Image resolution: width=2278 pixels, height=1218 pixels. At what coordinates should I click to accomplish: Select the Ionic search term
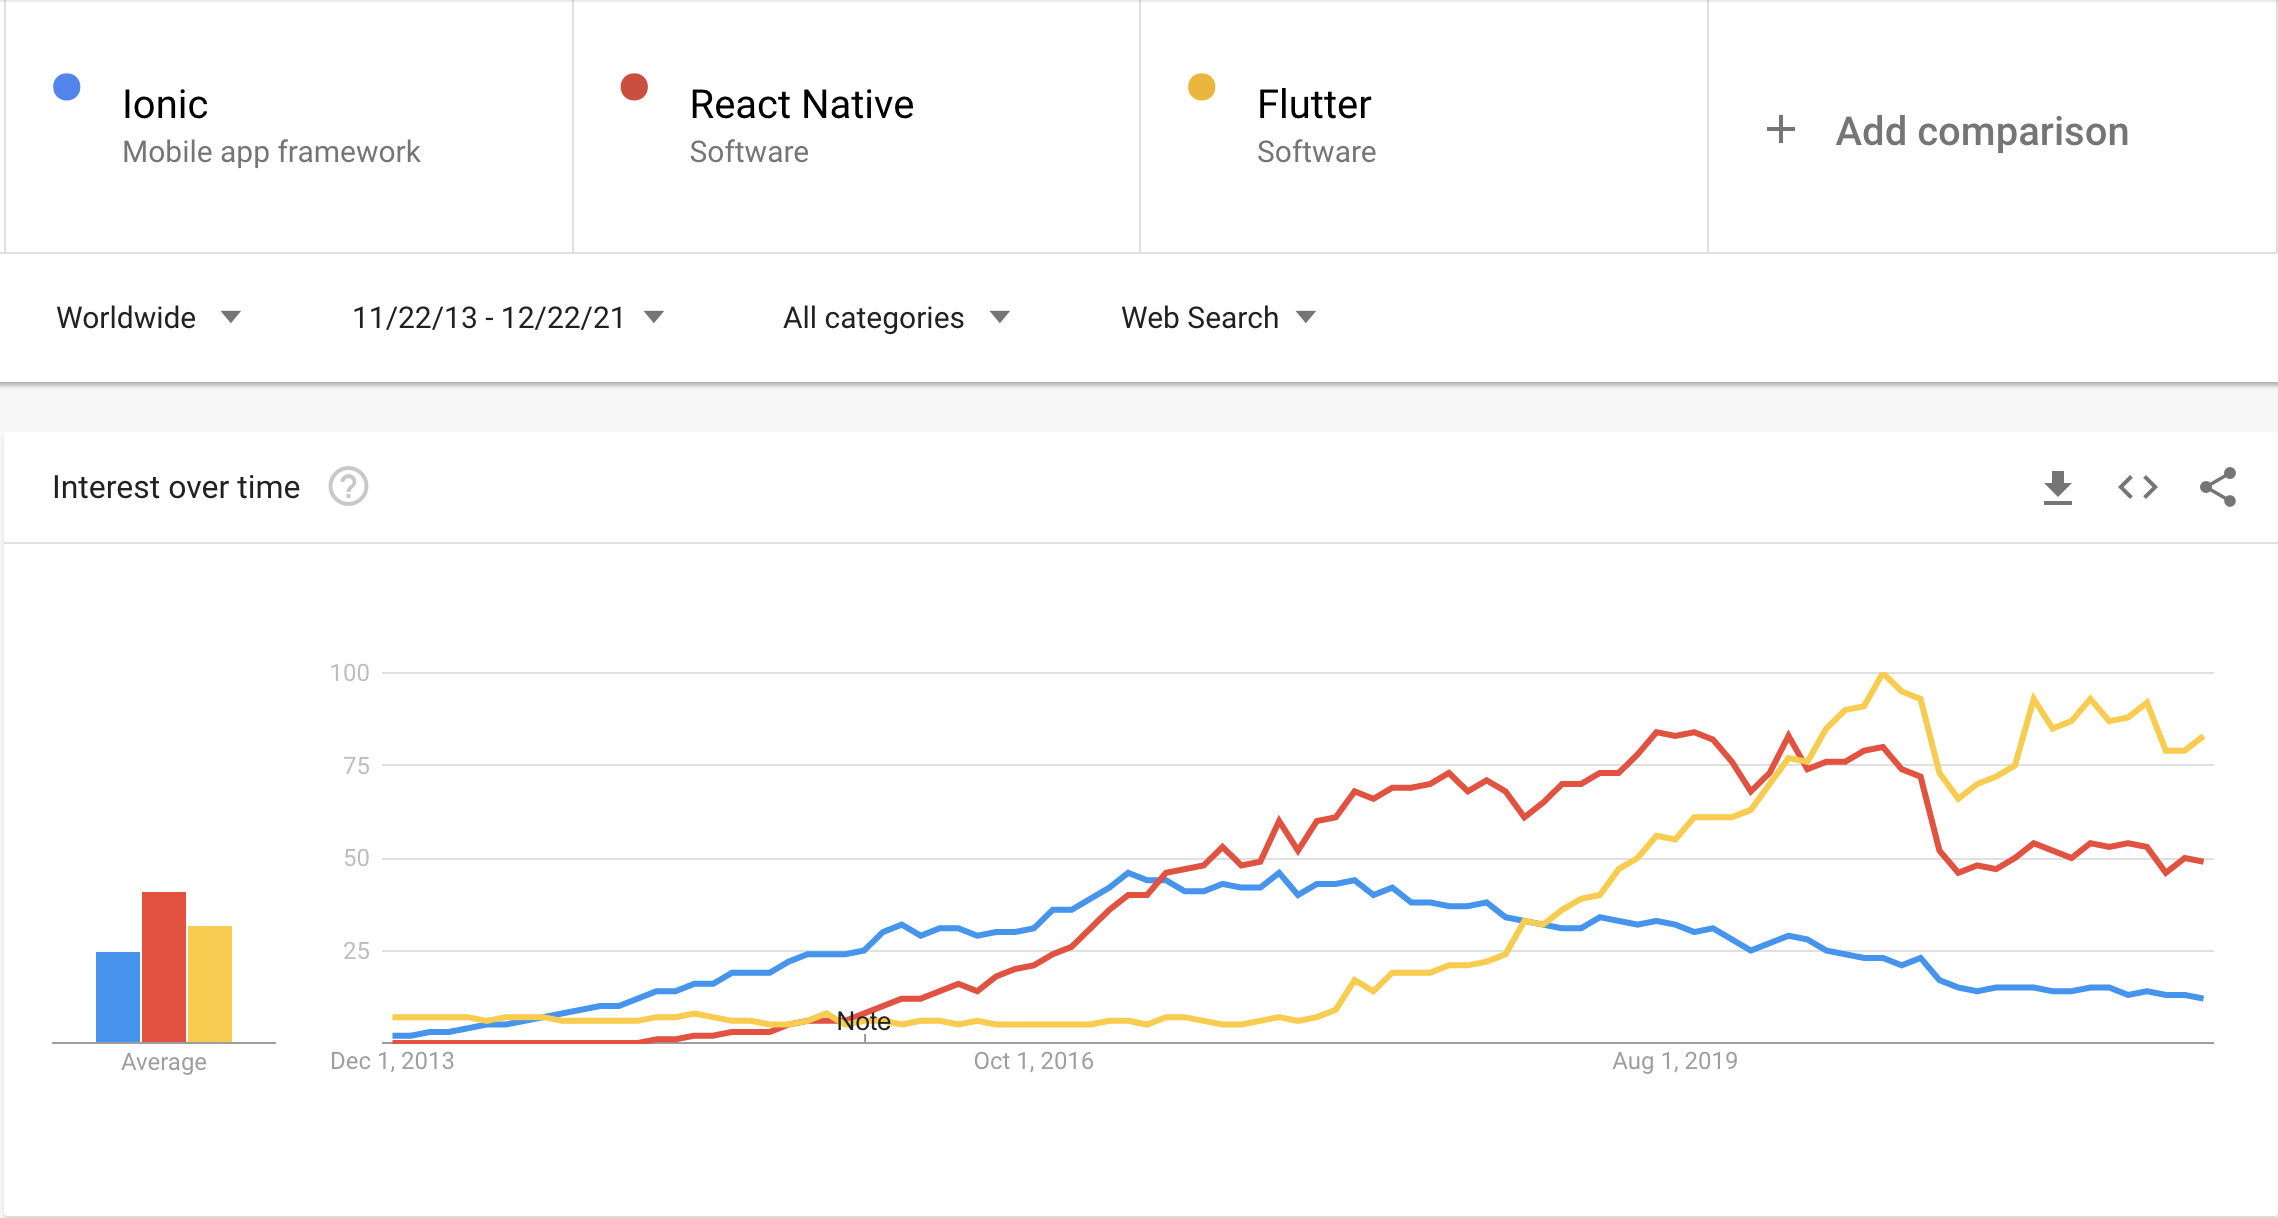tap(165, 105)
